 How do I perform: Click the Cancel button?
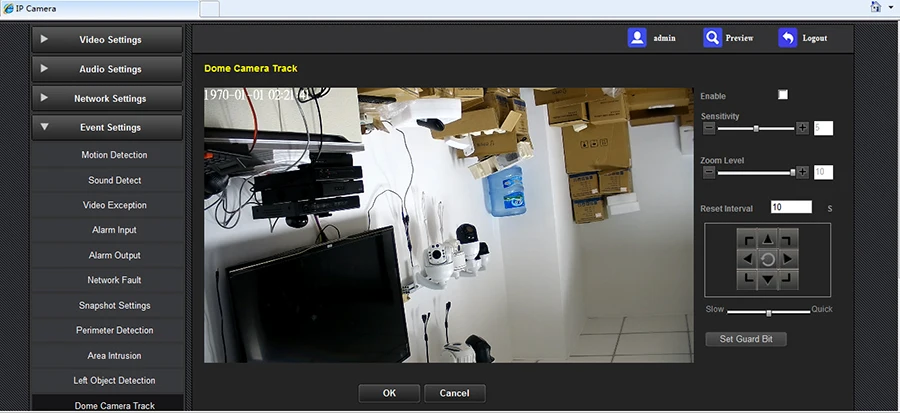coord(455,393)
